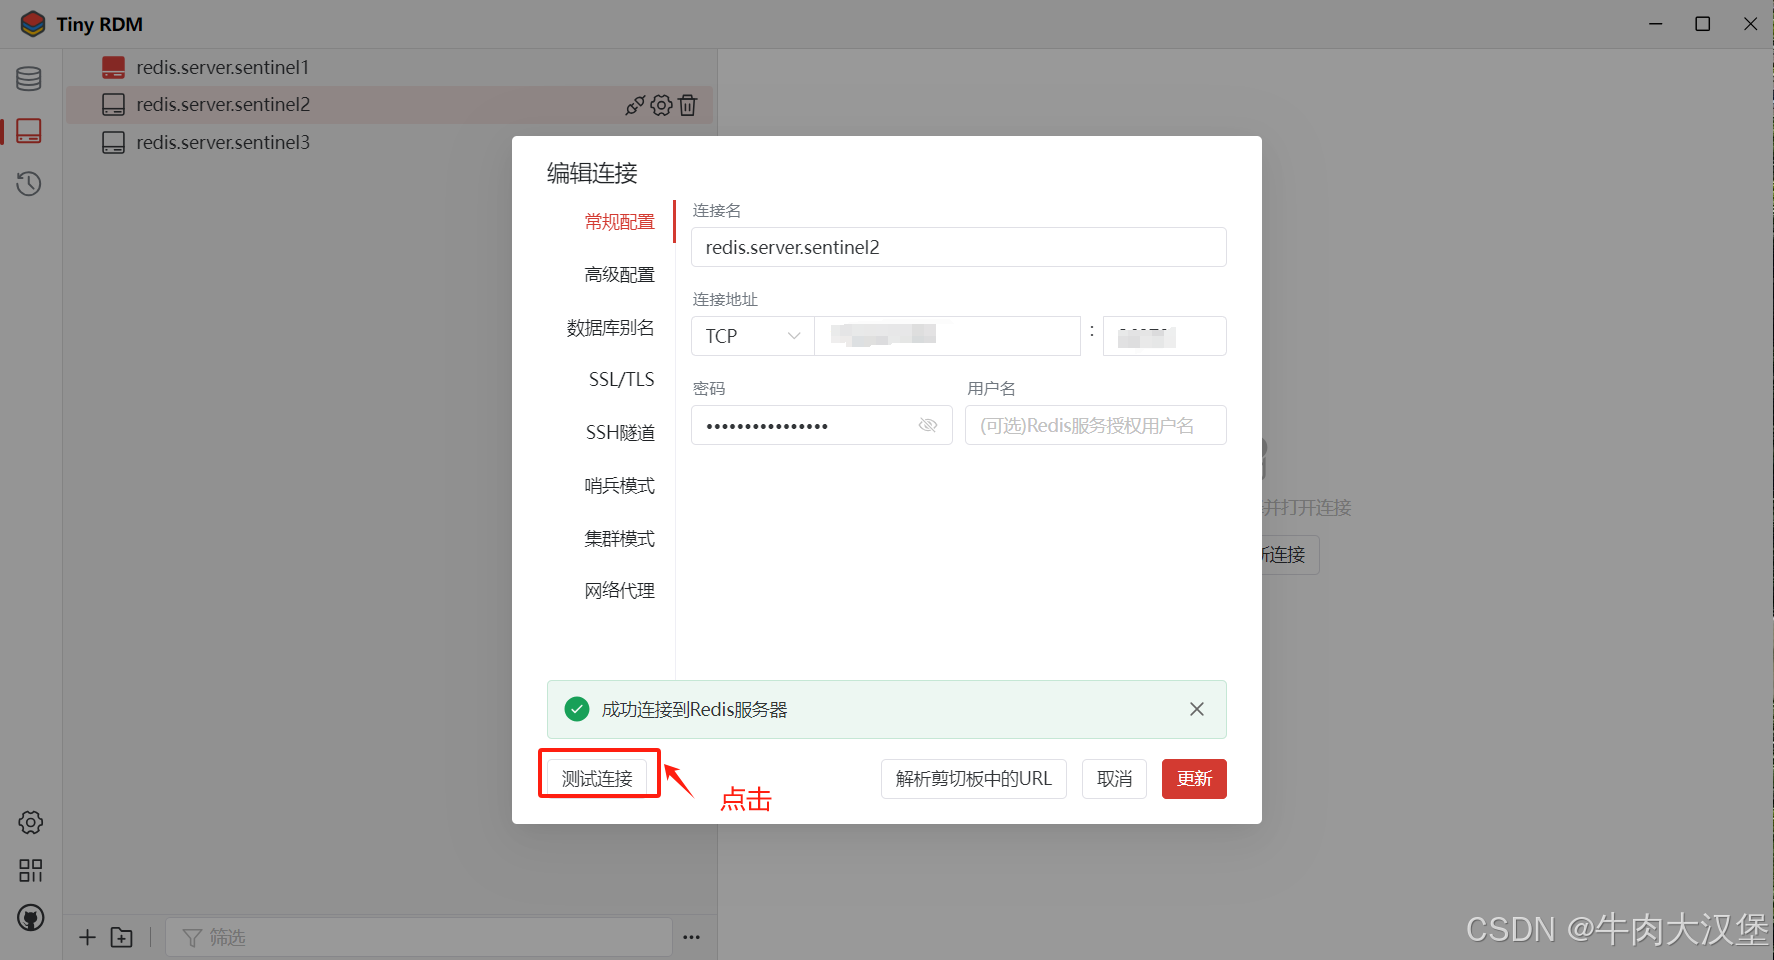The height and width of the screenshot is (960, 1774).
Task: Select the connections server sidebar icon
Action: point(29,131)
